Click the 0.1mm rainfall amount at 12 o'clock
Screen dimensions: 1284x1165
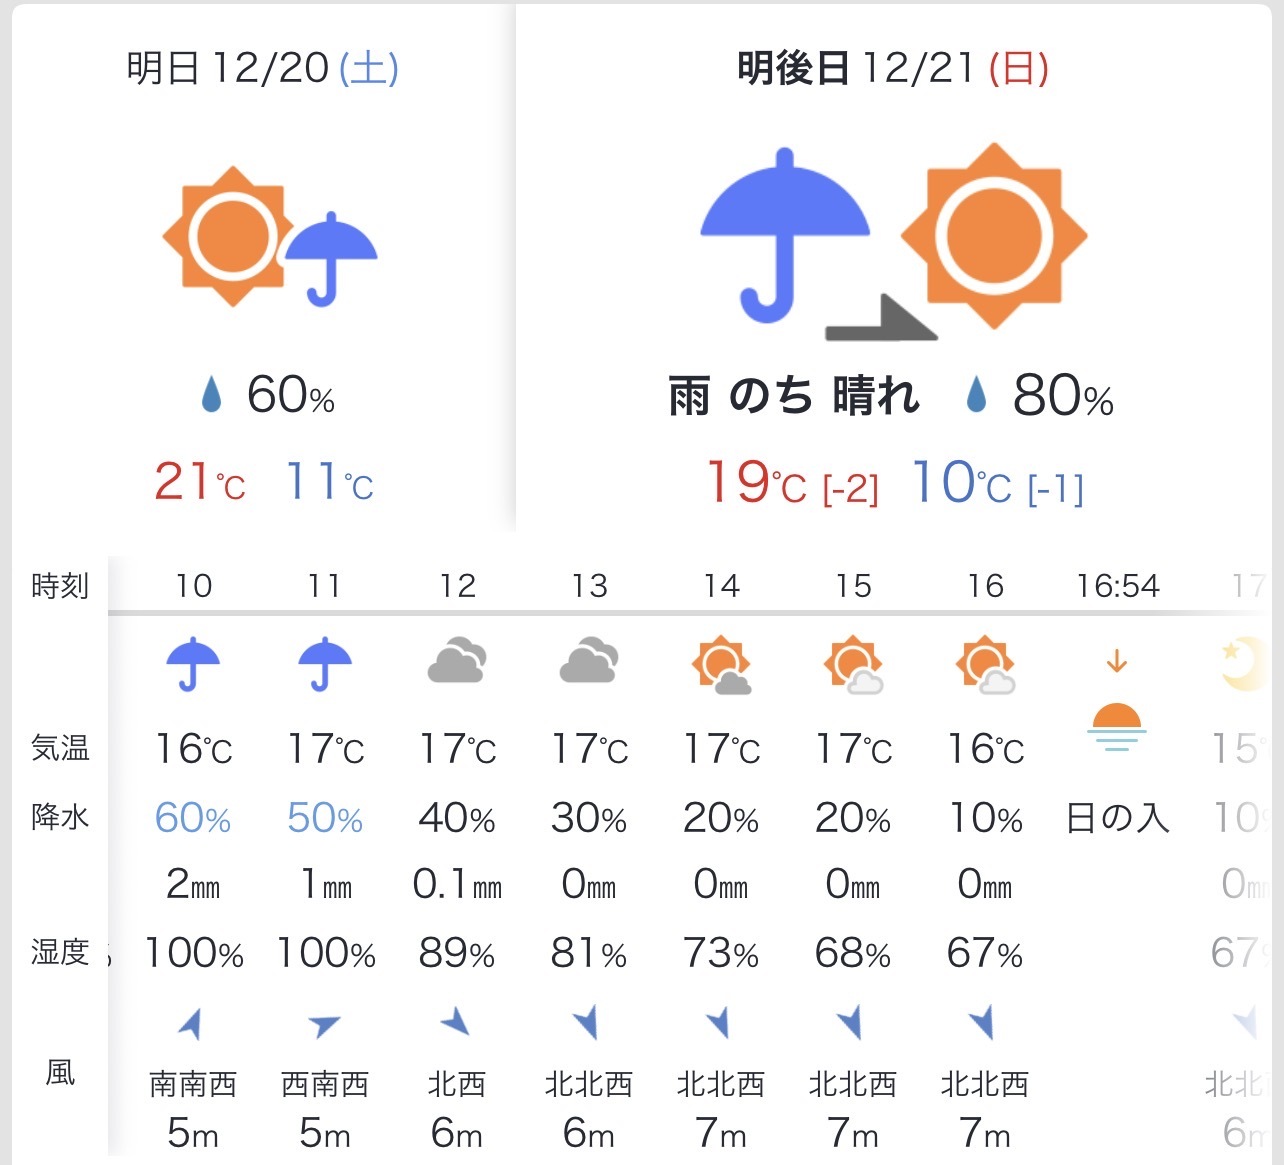457,885
